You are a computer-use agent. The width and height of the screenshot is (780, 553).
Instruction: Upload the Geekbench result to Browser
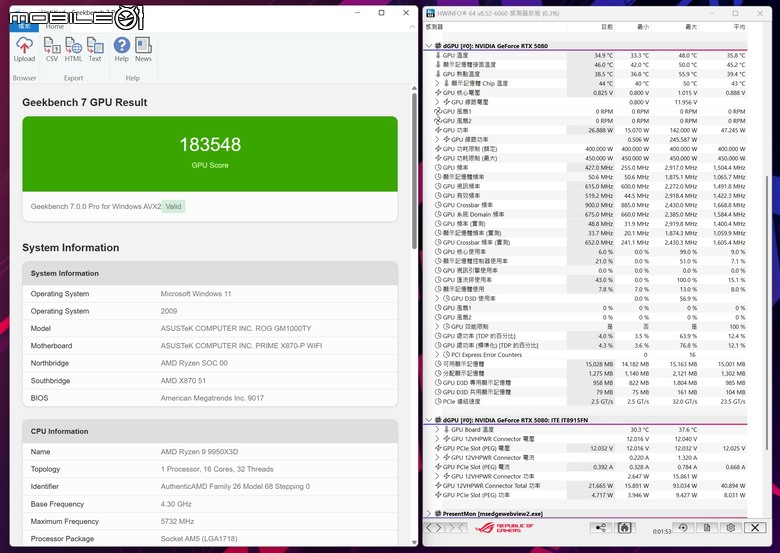tap(24, 50)
